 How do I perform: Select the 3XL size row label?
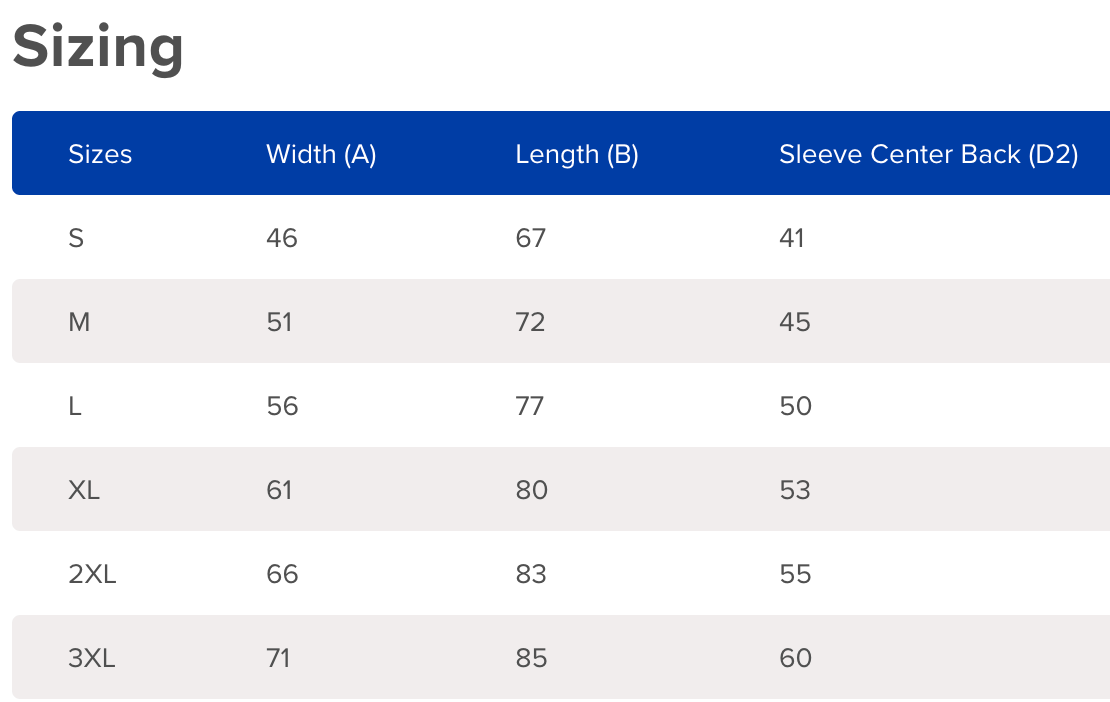(92, 658)
